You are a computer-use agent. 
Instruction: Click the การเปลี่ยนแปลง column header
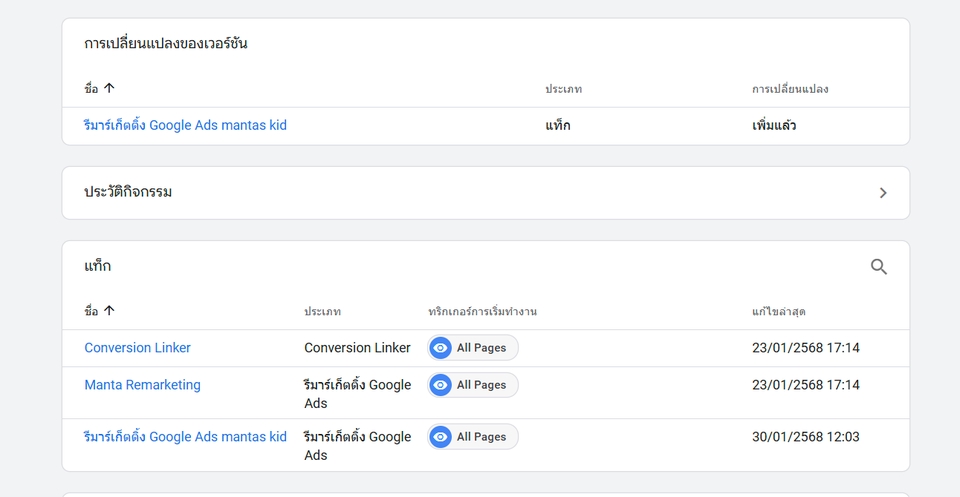point(790,89)
